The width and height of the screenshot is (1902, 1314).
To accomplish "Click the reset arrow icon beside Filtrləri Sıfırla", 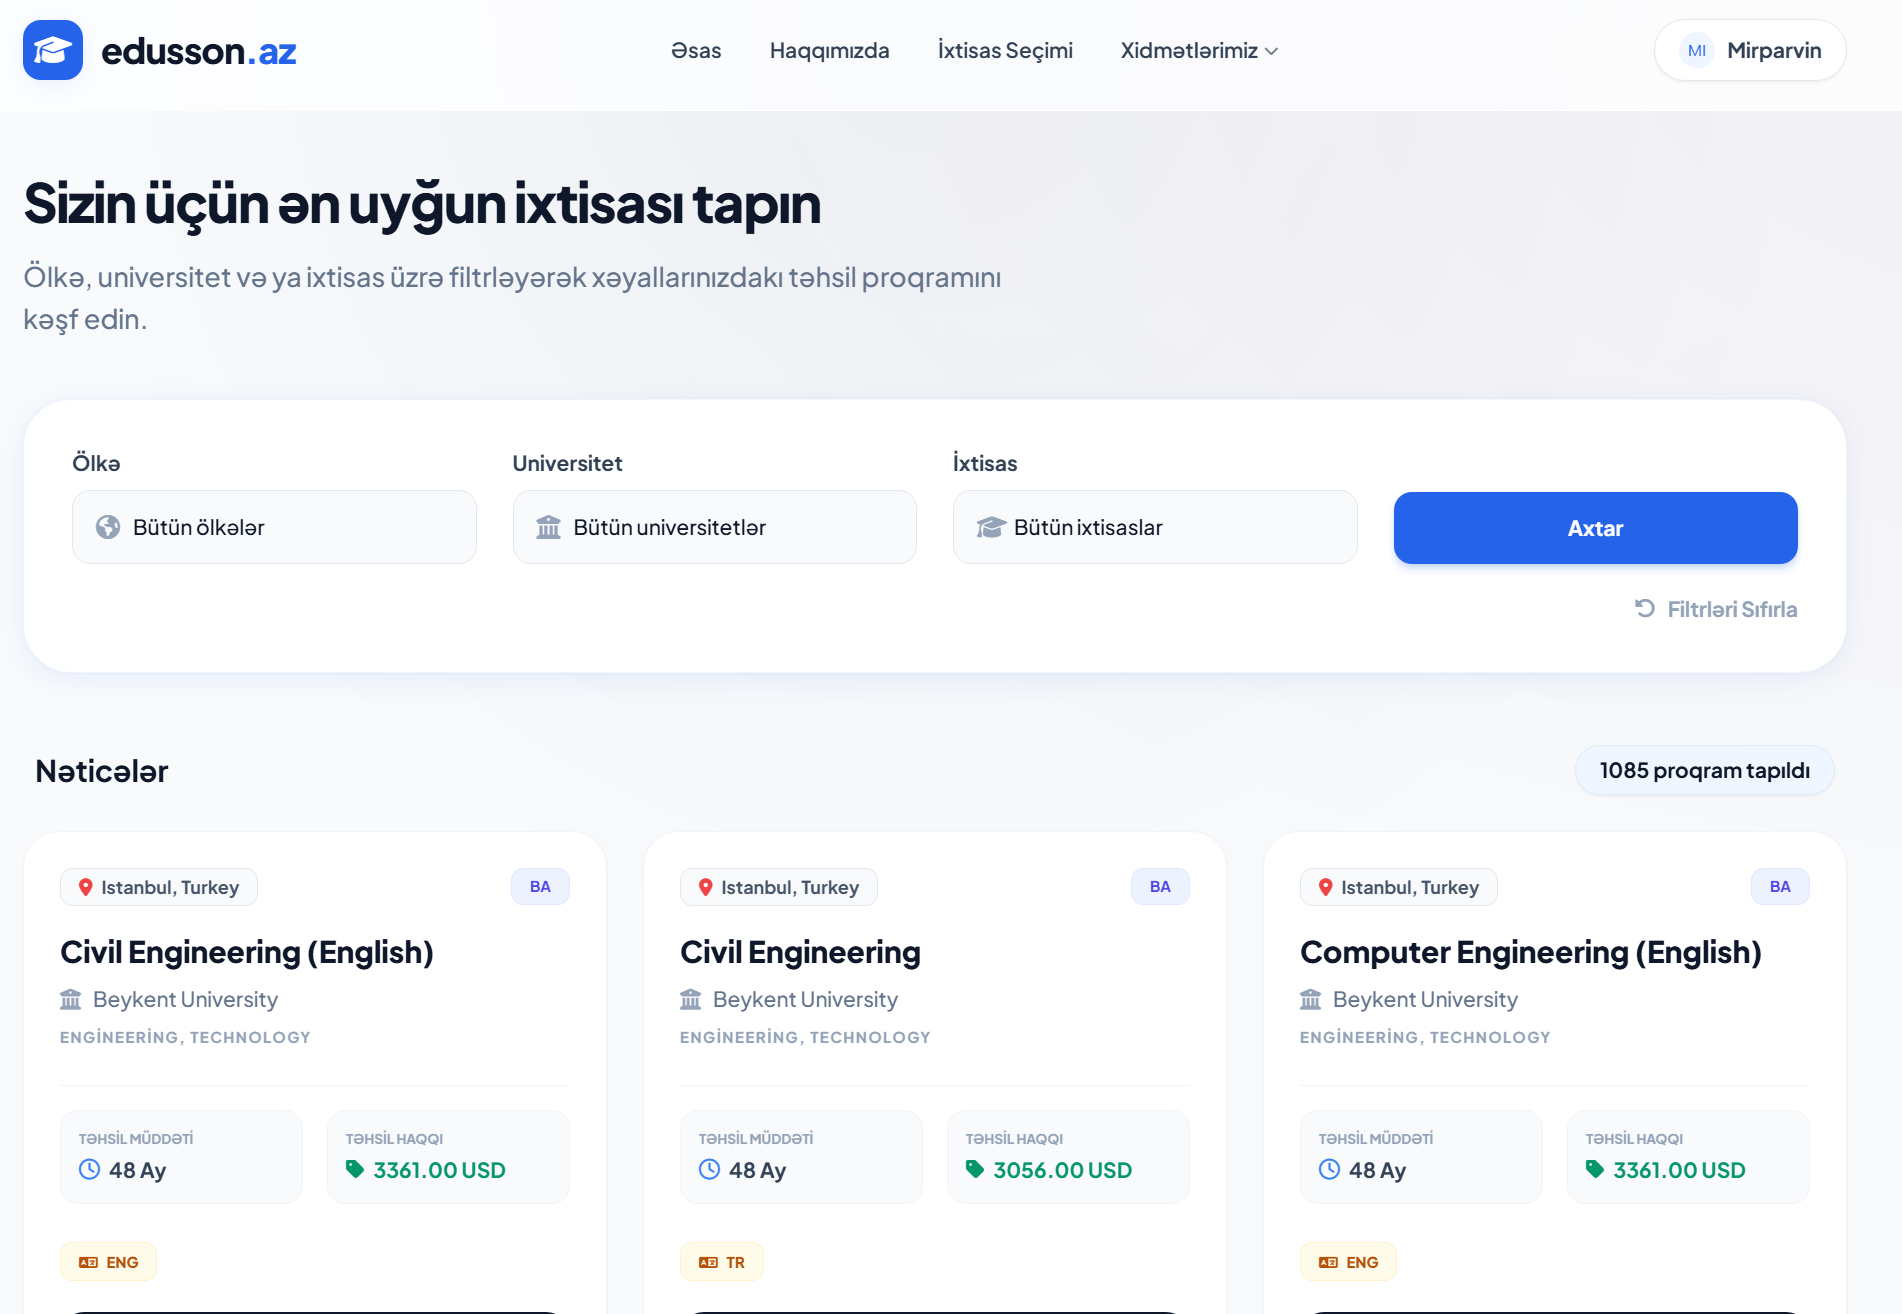I will click(x=1645, y=608).
